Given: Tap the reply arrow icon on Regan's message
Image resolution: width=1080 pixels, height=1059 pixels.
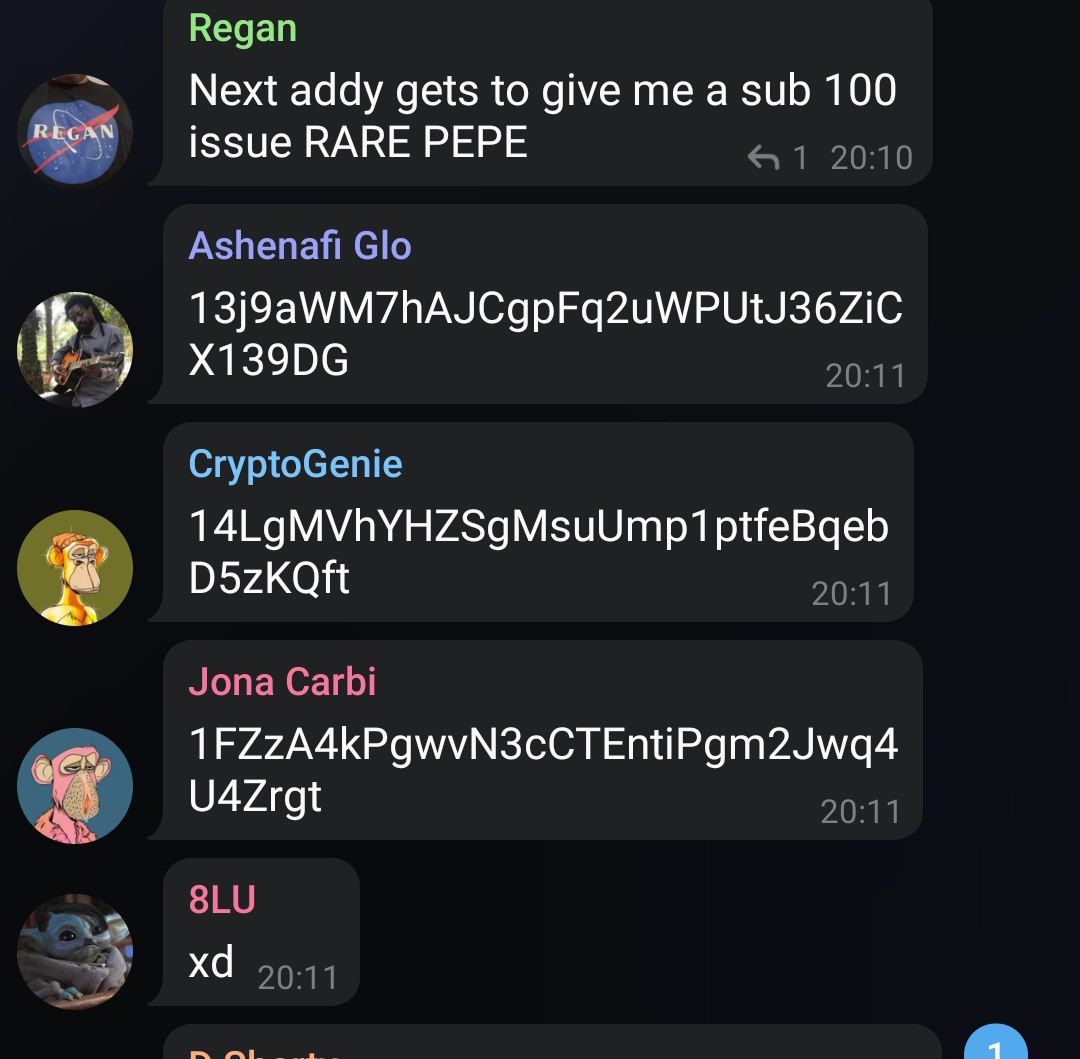Looking at the screenshot, I should click(763, 158).
